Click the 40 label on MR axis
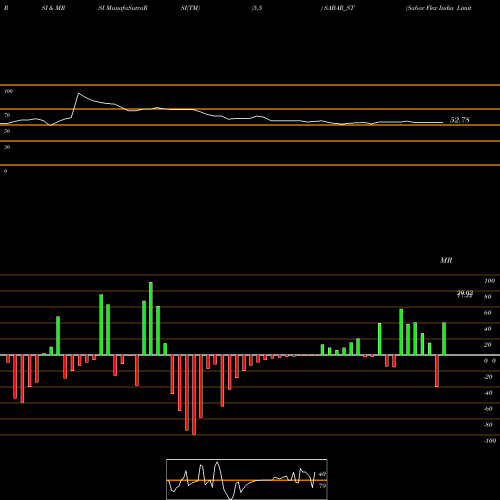The image size is (500, 500). 488,329
